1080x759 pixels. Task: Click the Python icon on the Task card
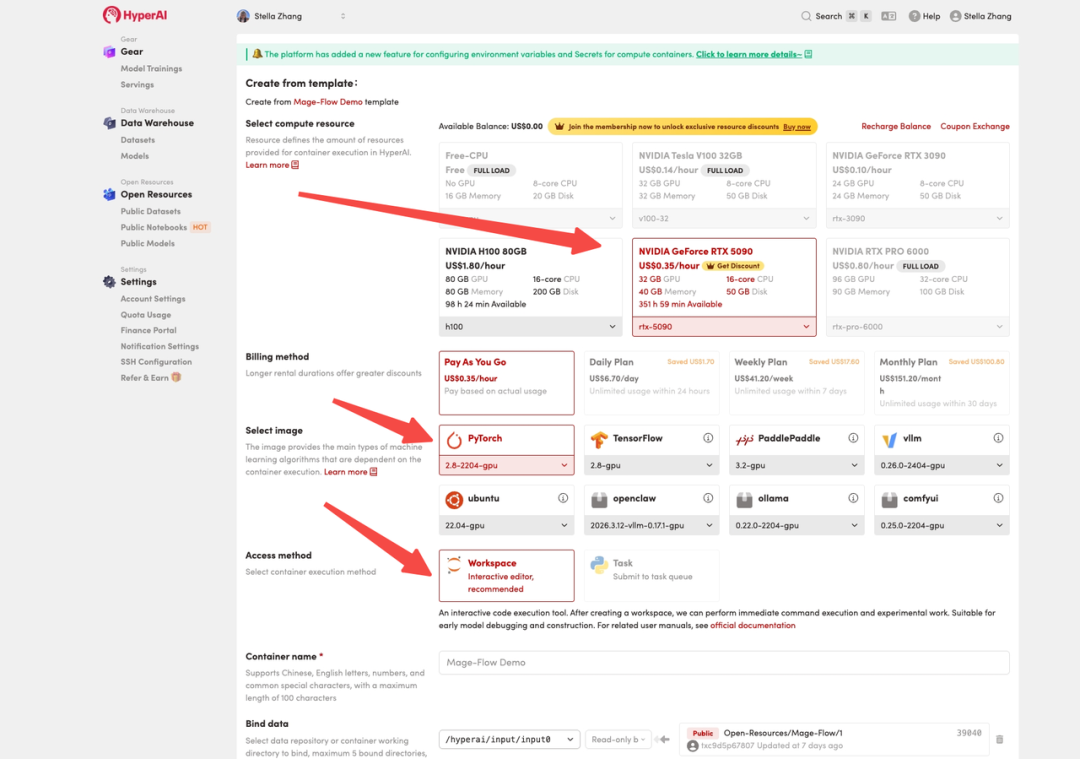coord(599,565)
